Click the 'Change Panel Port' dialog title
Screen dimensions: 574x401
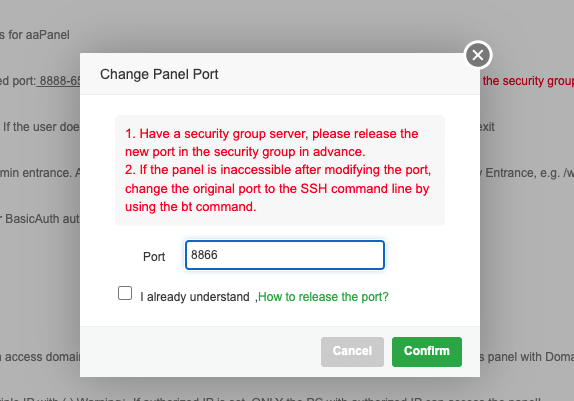point(159,74)
